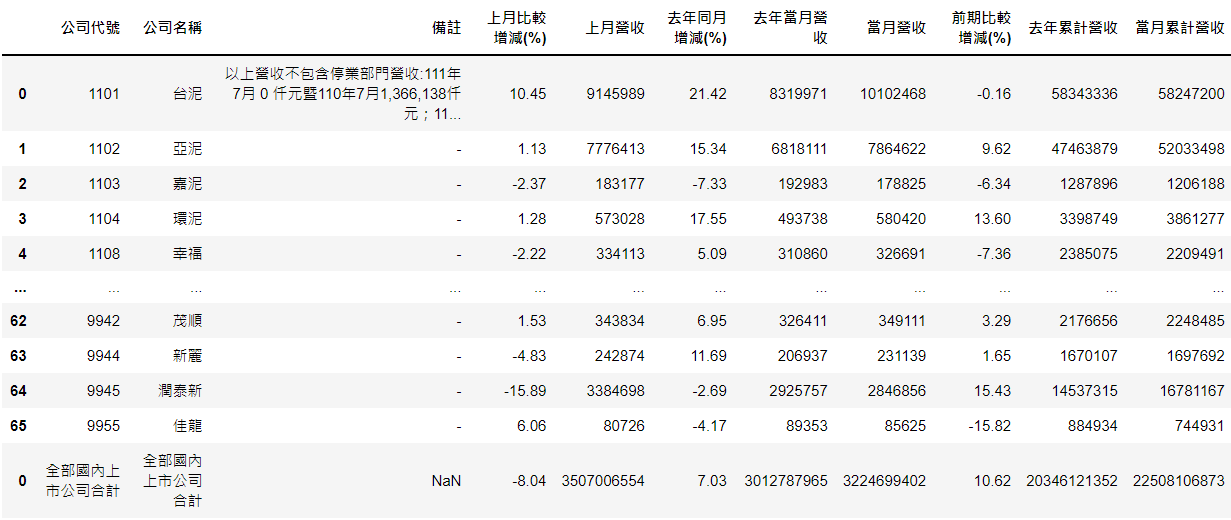Click the value 10102468 in 當月營收
This screenshot has height=520, width=1231.
coord(892,94)
